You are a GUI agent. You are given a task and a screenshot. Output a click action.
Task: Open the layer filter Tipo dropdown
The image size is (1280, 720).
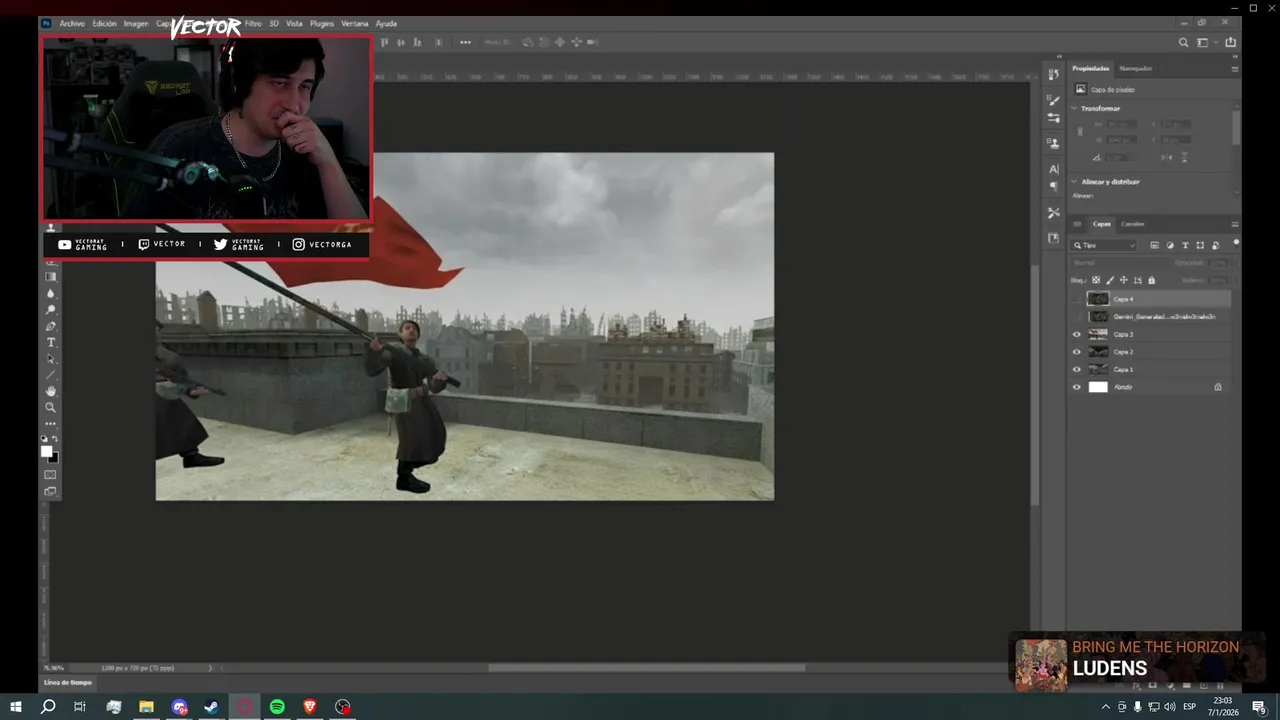tap(1105, 245)
